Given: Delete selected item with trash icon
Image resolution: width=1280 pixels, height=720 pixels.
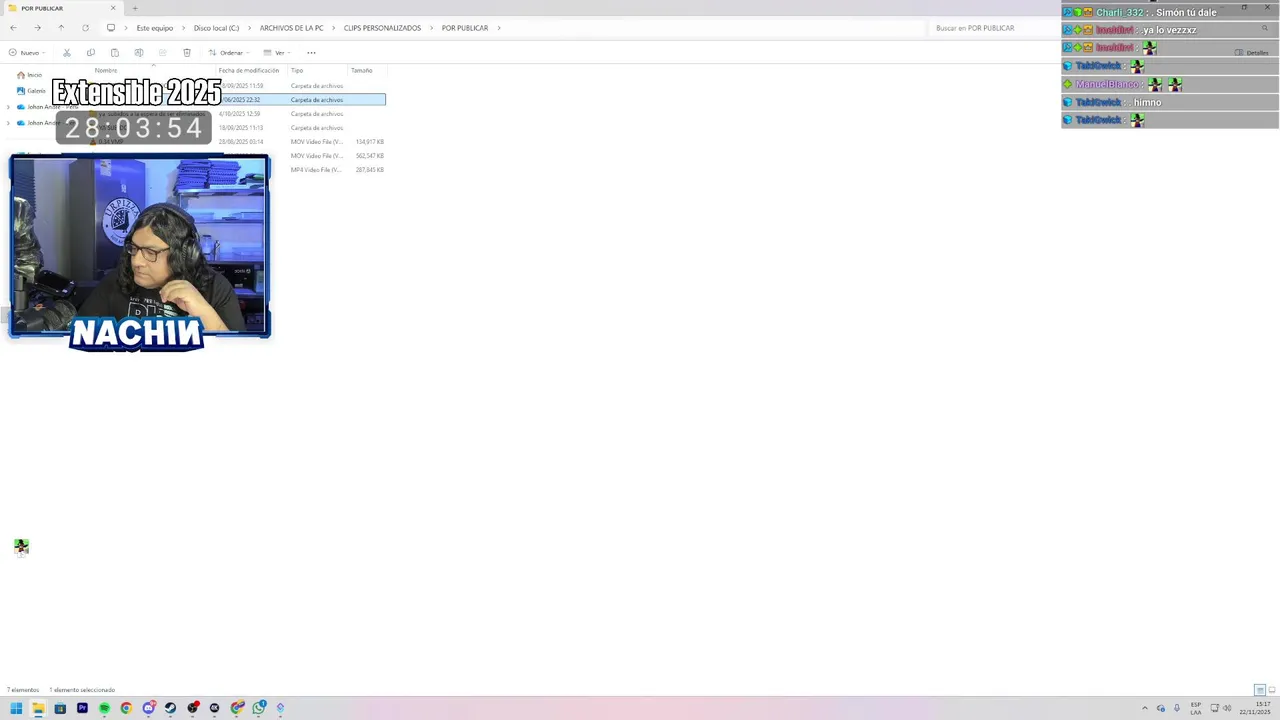Looking at the screenshot, I should (187, 53).
